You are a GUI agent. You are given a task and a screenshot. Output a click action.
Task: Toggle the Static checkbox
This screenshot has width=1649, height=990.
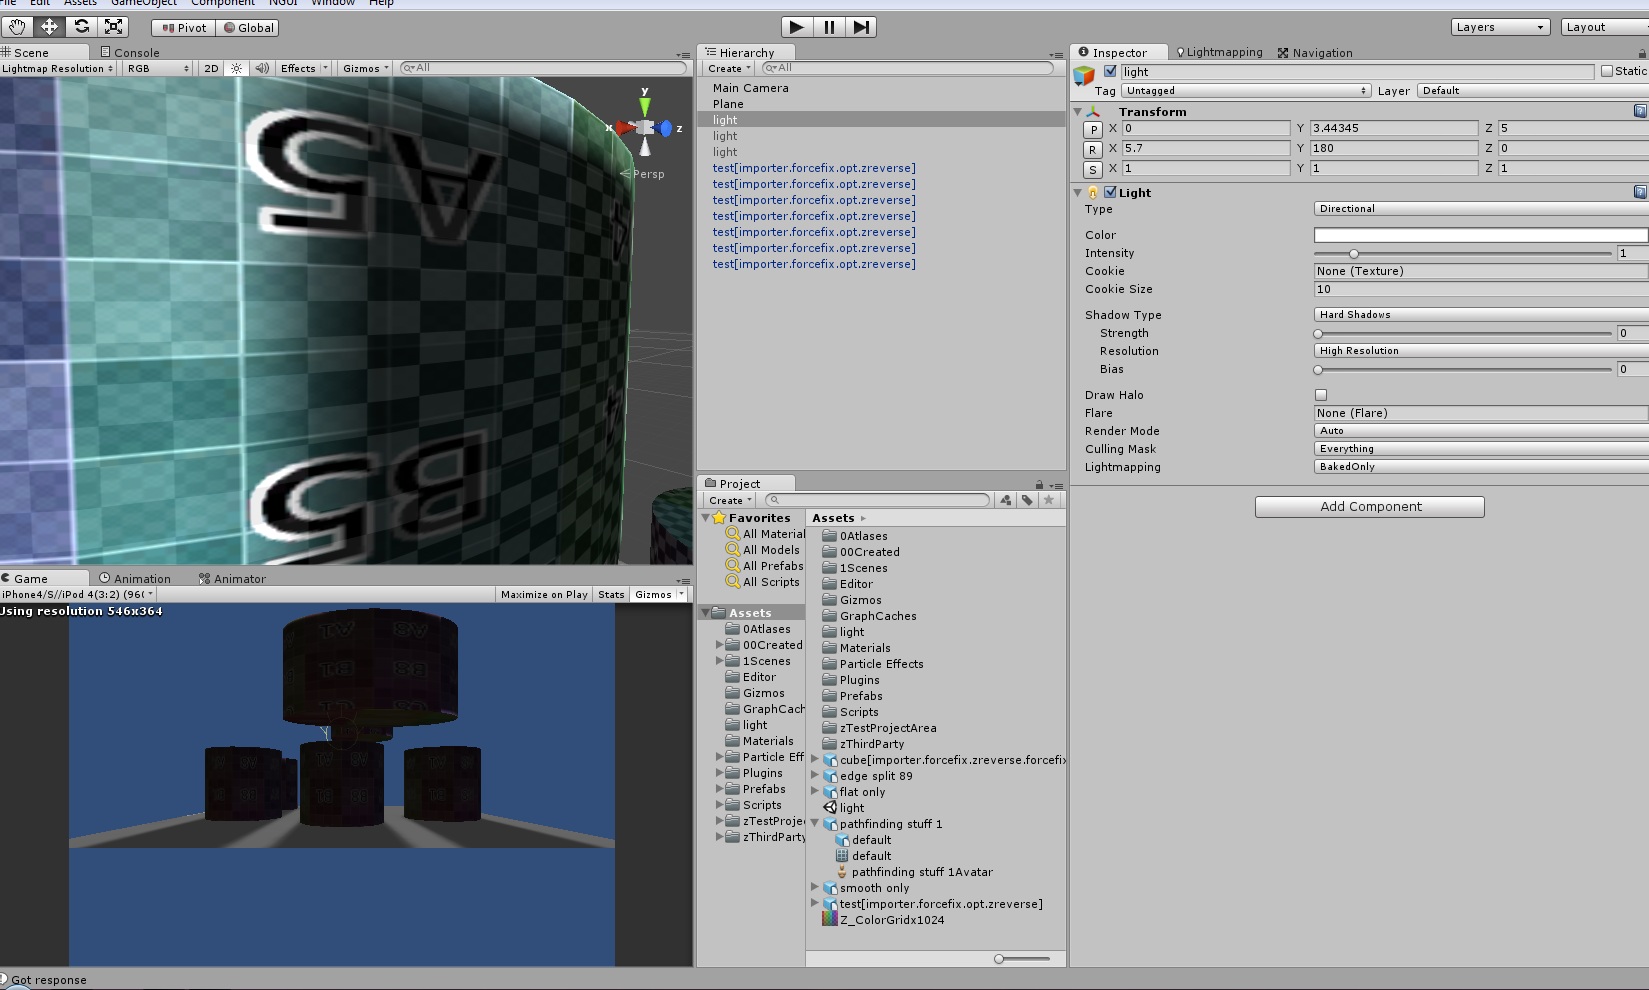click(x=1607, y=71)
